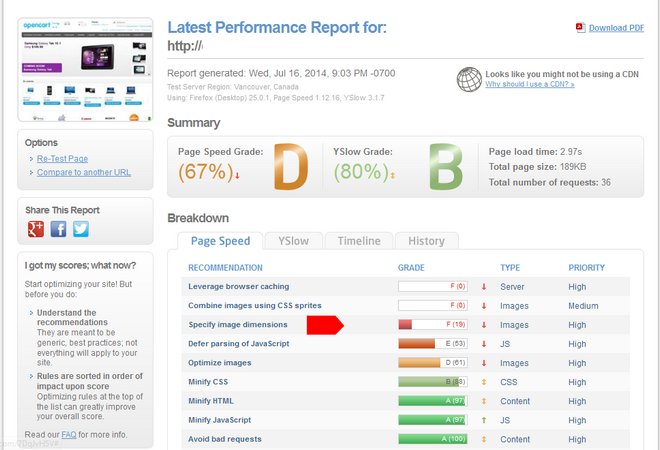Click the Re-Test Page link
Image resolution: width=660 pixels, height=450 pixels.
(62, 159)
